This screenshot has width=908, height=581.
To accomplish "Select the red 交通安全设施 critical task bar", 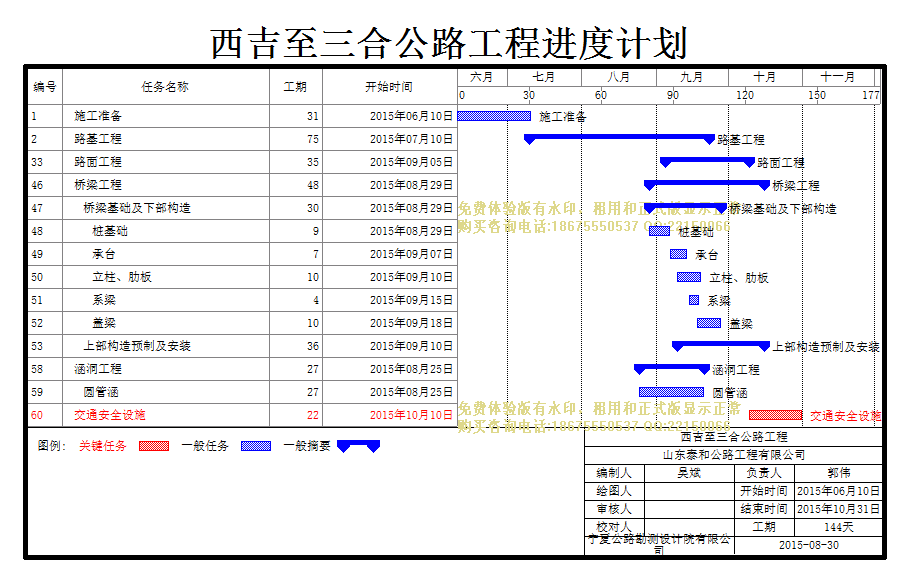I will click(775, 415).
